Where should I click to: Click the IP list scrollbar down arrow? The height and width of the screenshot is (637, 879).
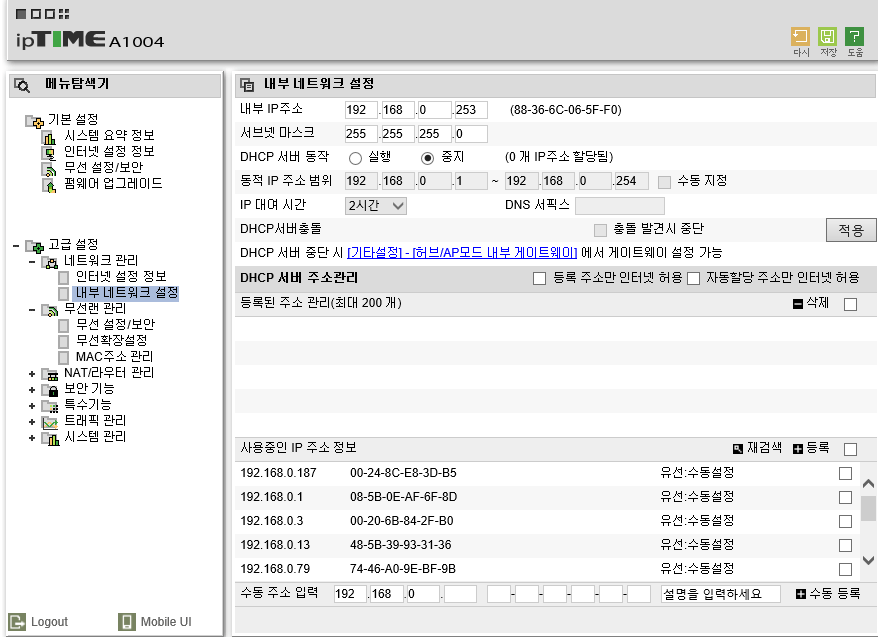pos(868,560)
